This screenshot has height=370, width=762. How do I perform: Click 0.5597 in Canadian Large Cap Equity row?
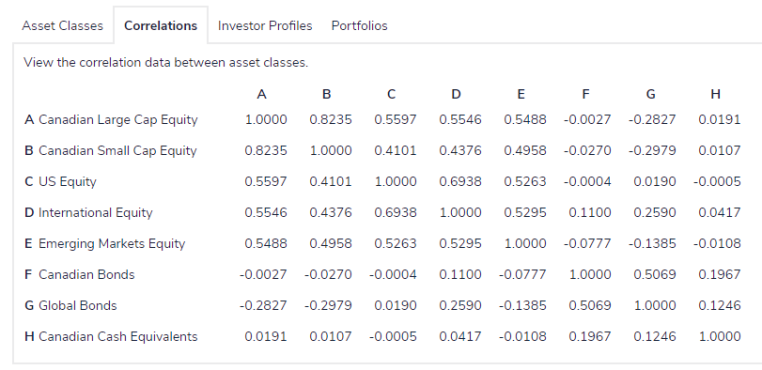coord(395,120)
